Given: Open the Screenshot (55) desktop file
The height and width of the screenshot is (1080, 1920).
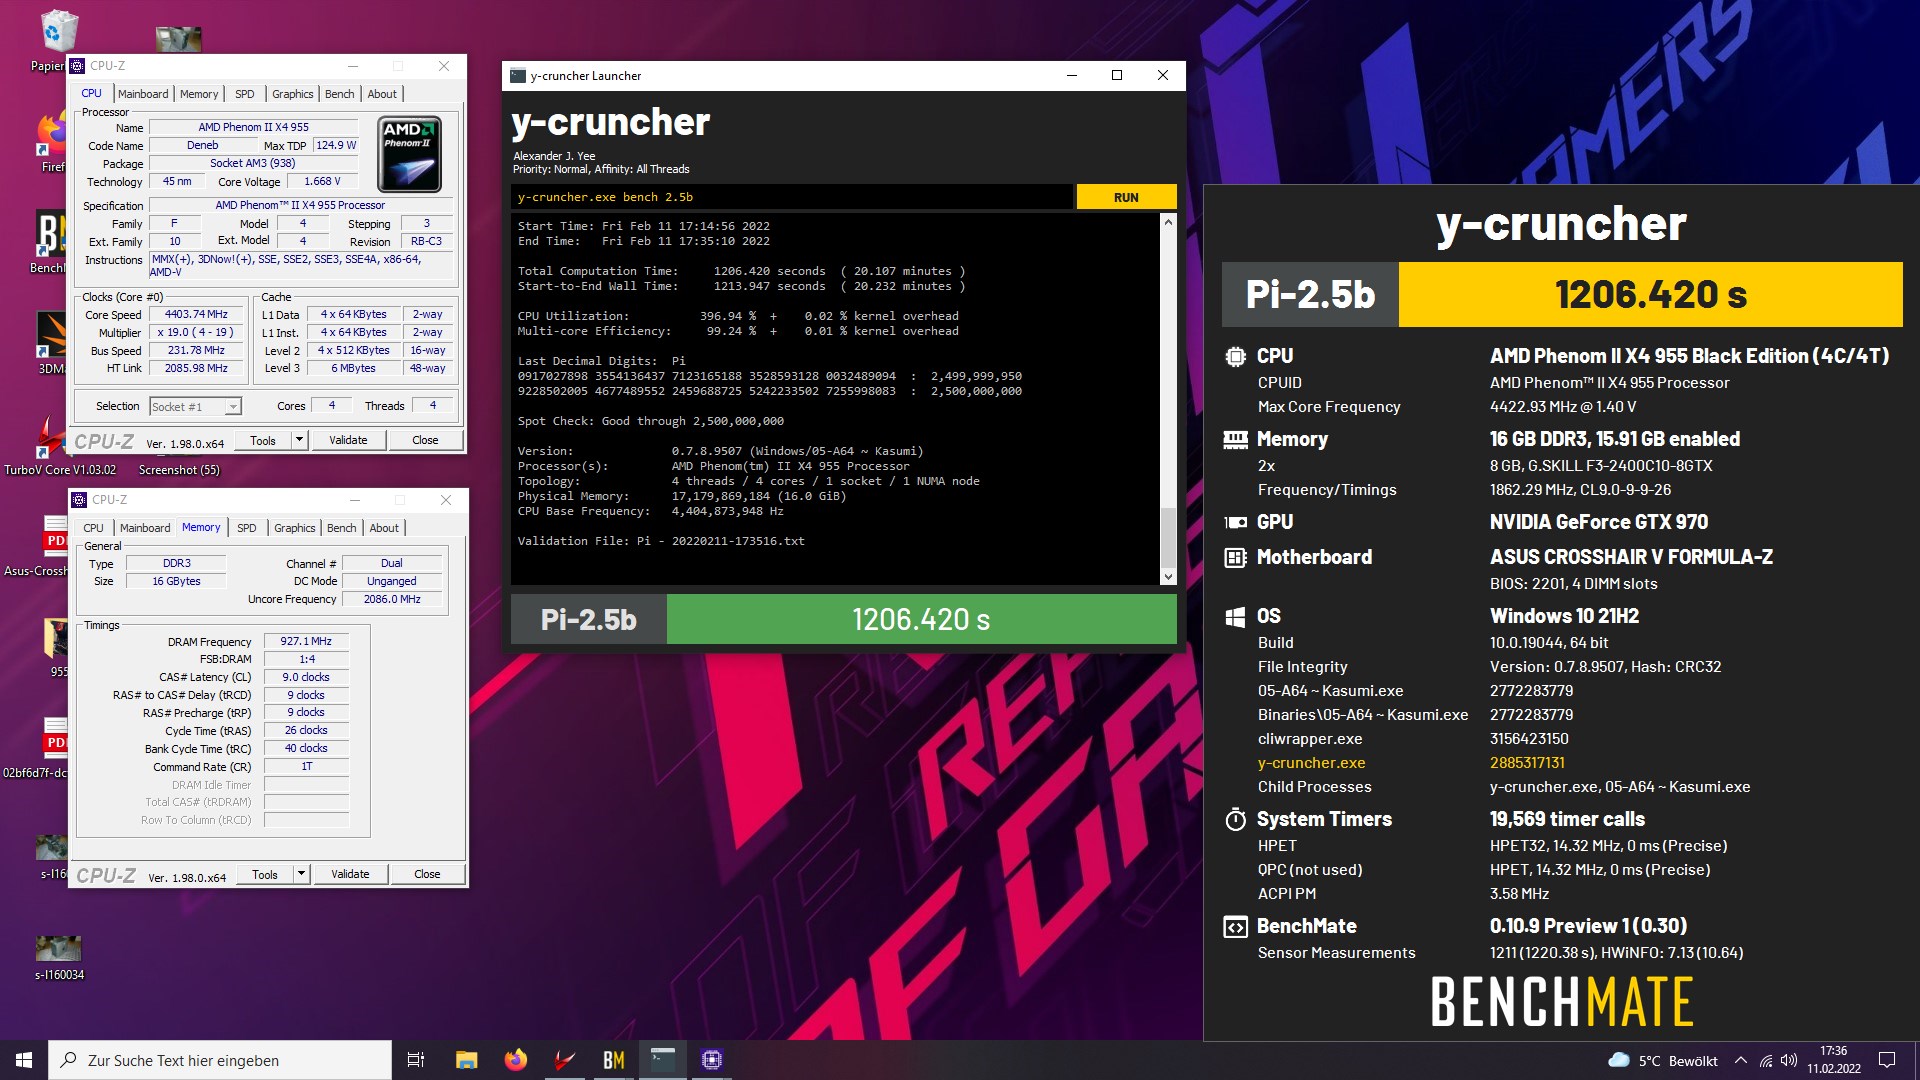Looking at the screenshot, I should tap(179, 469).
